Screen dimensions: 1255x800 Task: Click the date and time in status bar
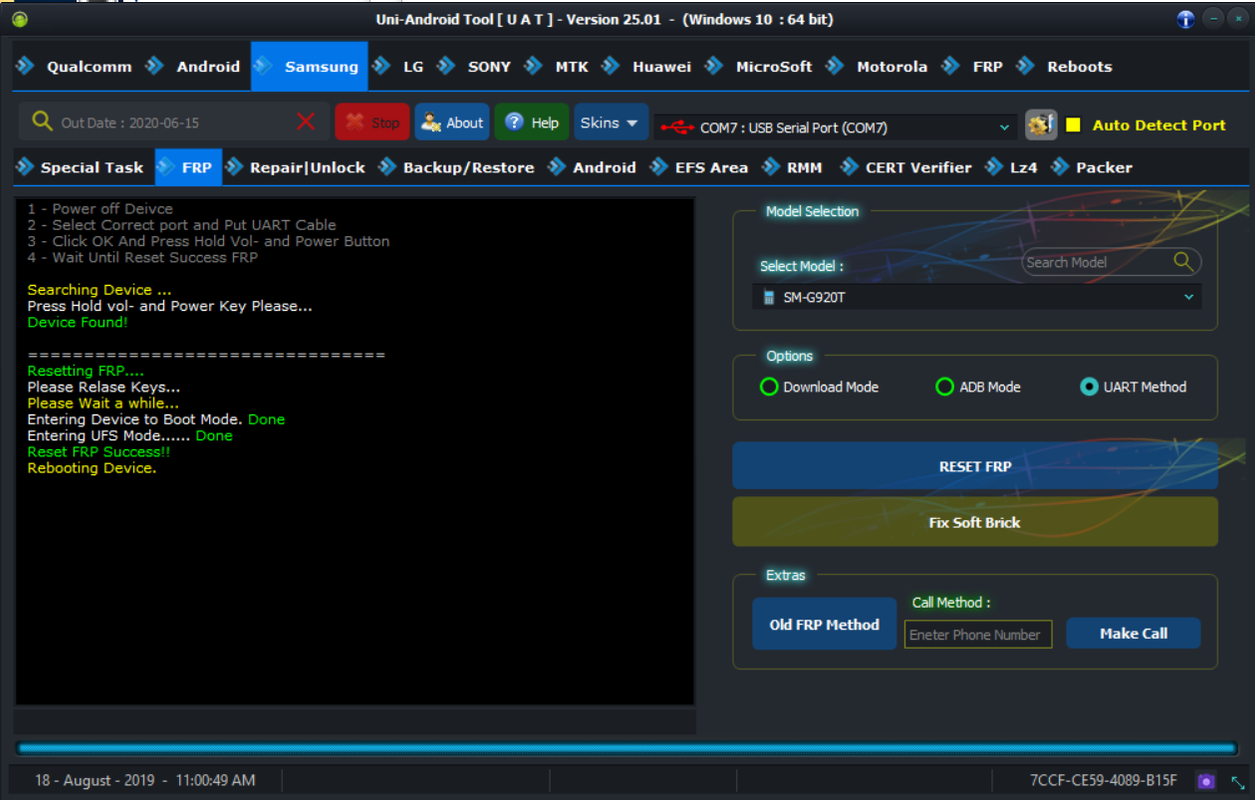tap(145, 780)
